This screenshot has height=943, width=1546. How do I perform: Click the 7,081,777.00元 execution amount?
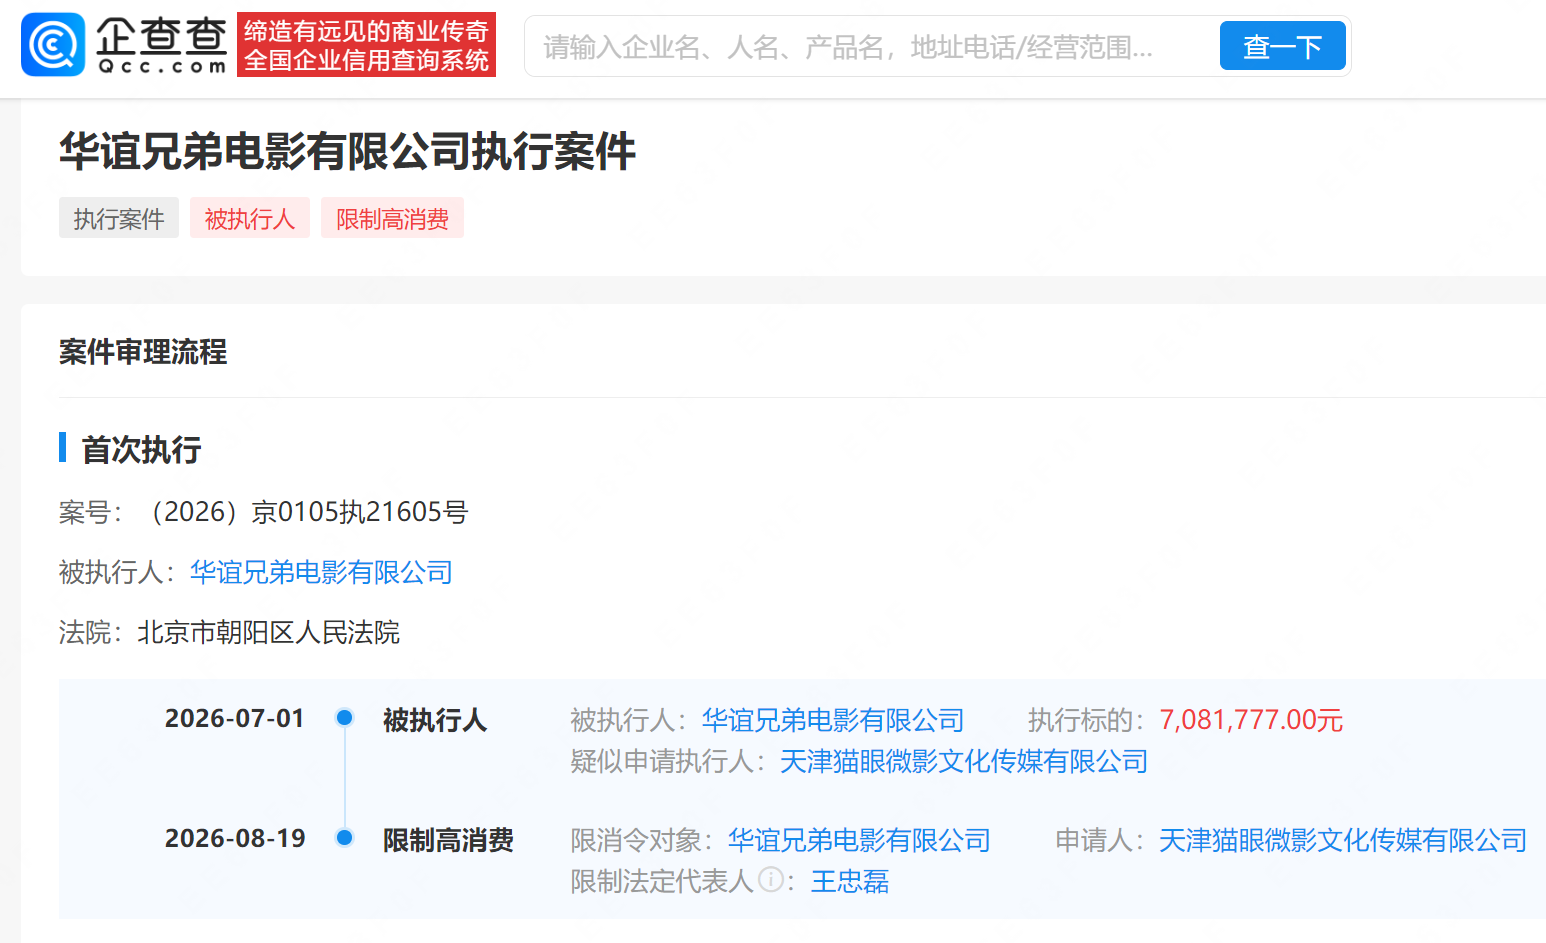pyautogui.click(x=1251, y=720)
